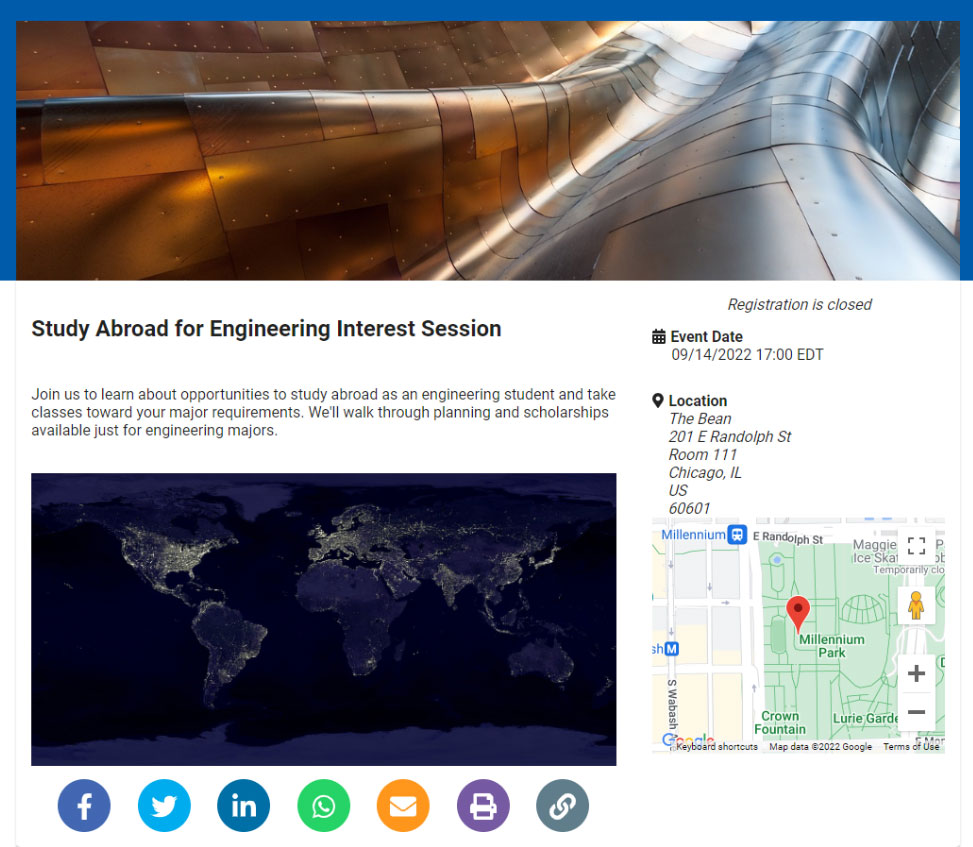Click the world at night image
This screenshot has width=973, height=847.
pos(323,619)
